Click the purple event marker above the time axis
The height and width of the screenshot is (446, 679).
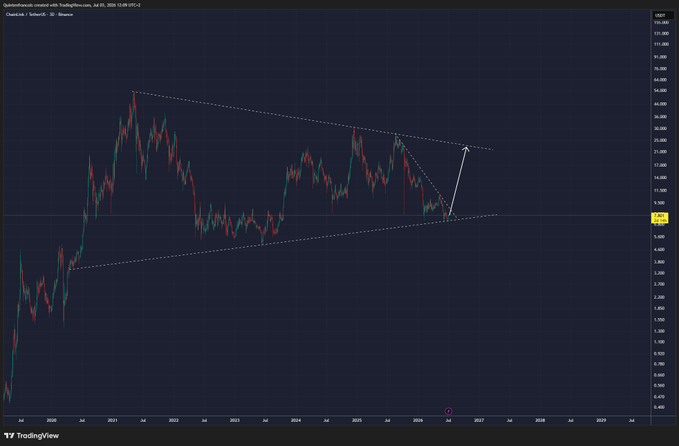point(448,411)
